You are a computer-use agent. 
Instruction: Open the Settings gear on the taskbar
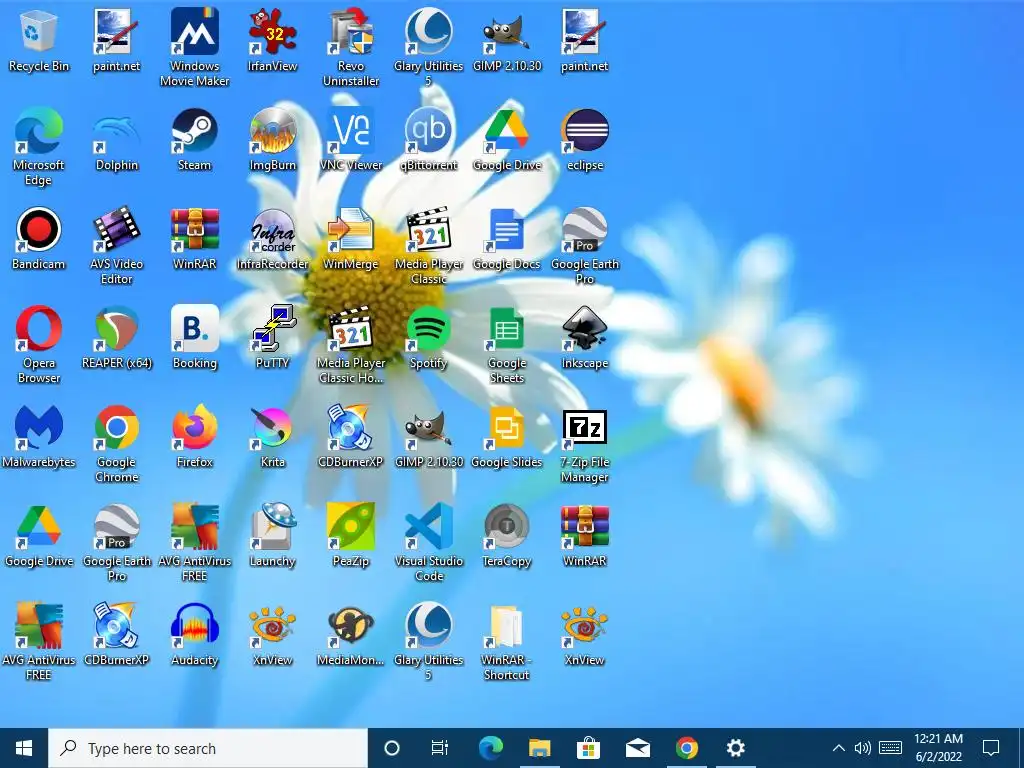(x=735, y=748)
